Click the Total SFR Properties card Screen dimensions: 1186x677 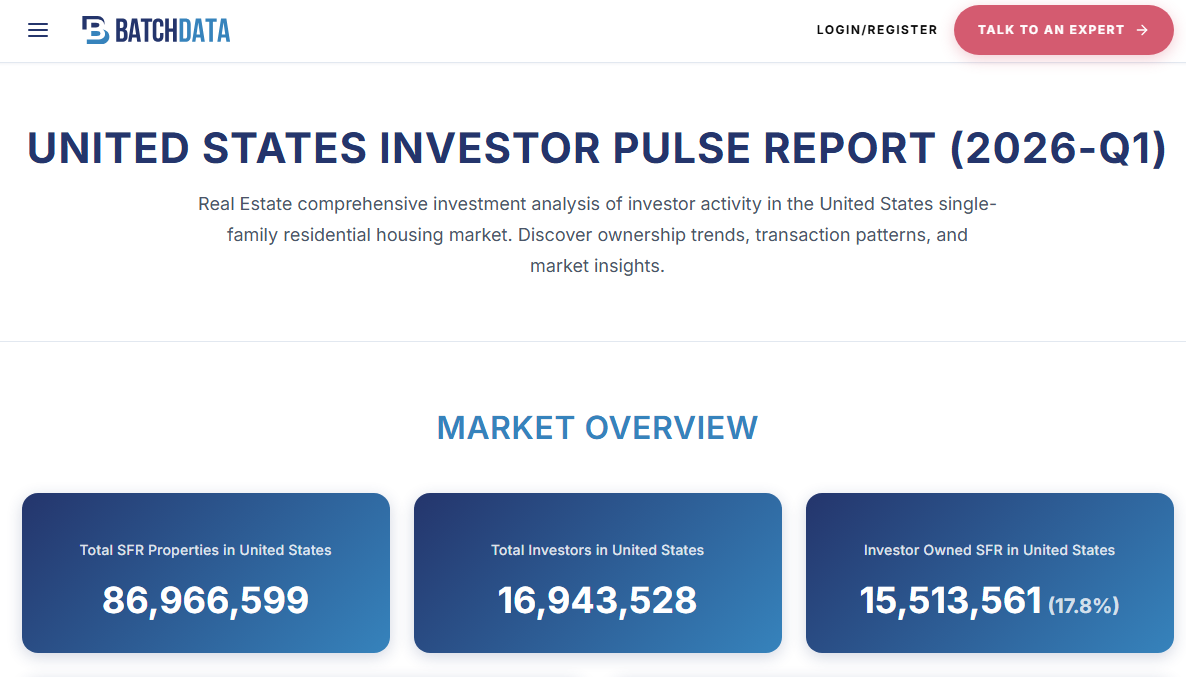point(206,573)
